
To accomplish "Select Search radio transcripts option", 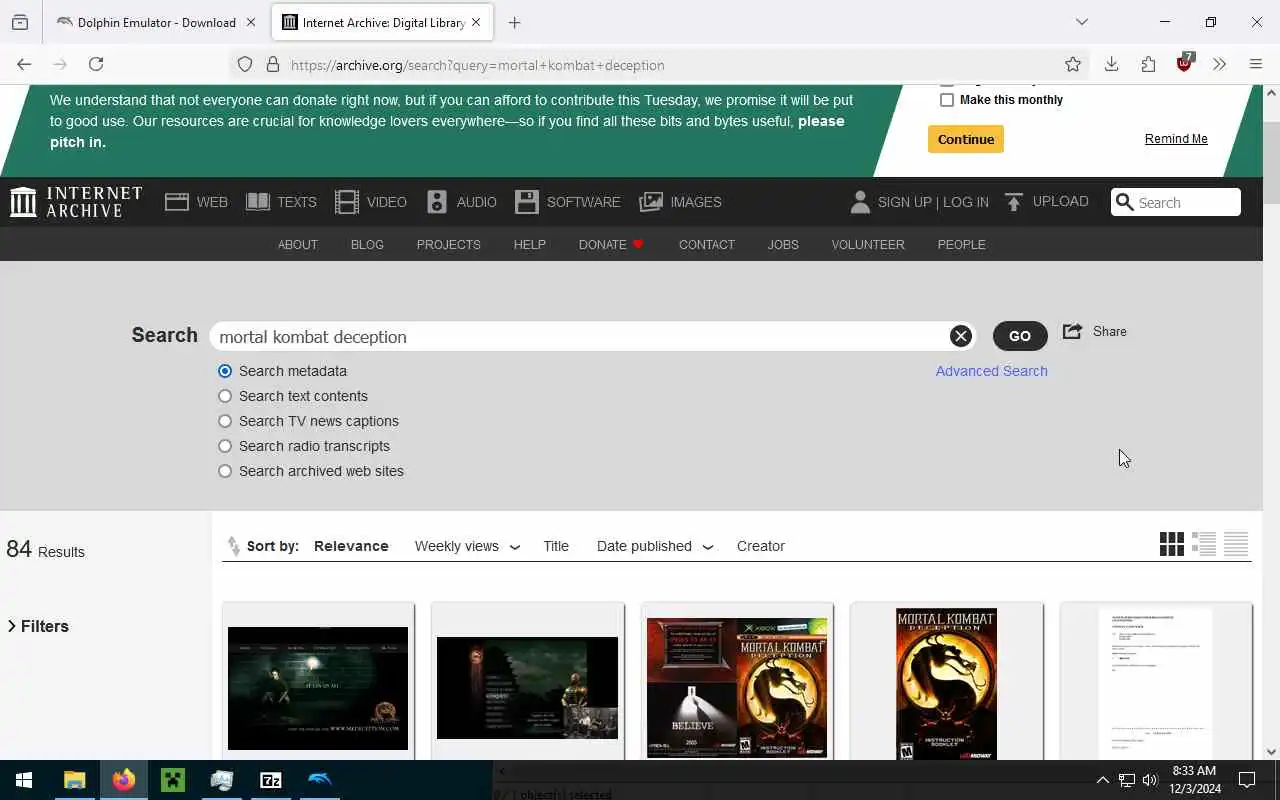I will 225,446.
